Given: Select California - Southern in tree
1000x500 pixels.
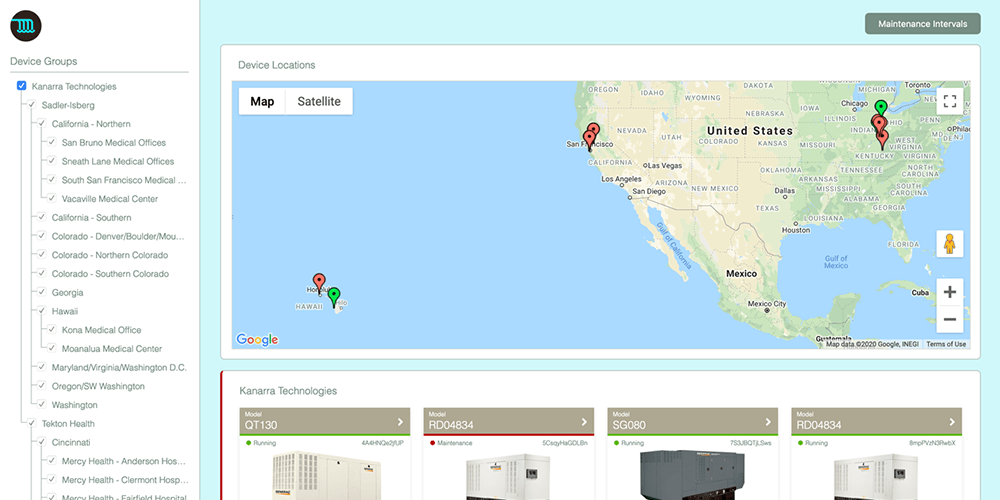Looking at the screenshot, I should [91, 217].
